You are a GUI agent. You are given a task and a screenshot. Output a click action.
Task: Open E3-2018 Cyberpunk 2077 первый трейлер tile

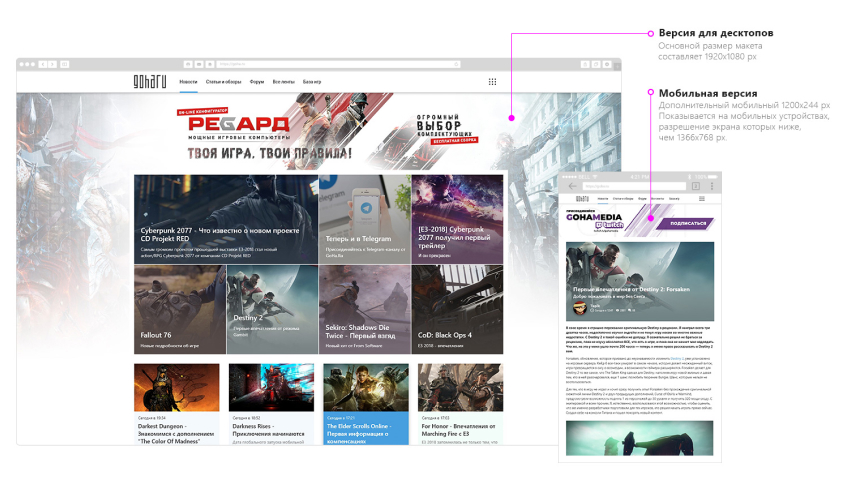tap(457, 219)
